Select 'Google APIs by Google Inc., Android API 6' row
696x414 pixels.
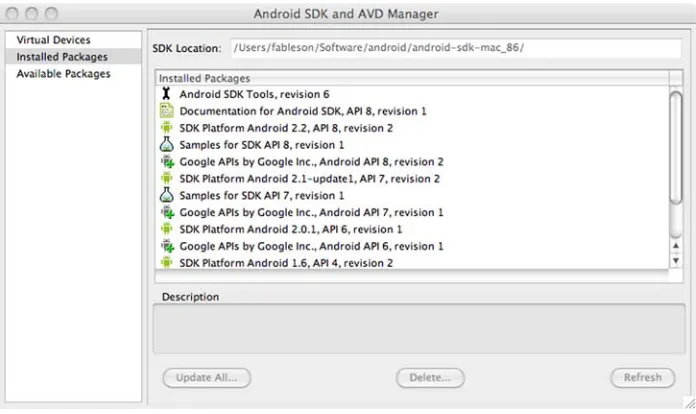click(412, 246)
